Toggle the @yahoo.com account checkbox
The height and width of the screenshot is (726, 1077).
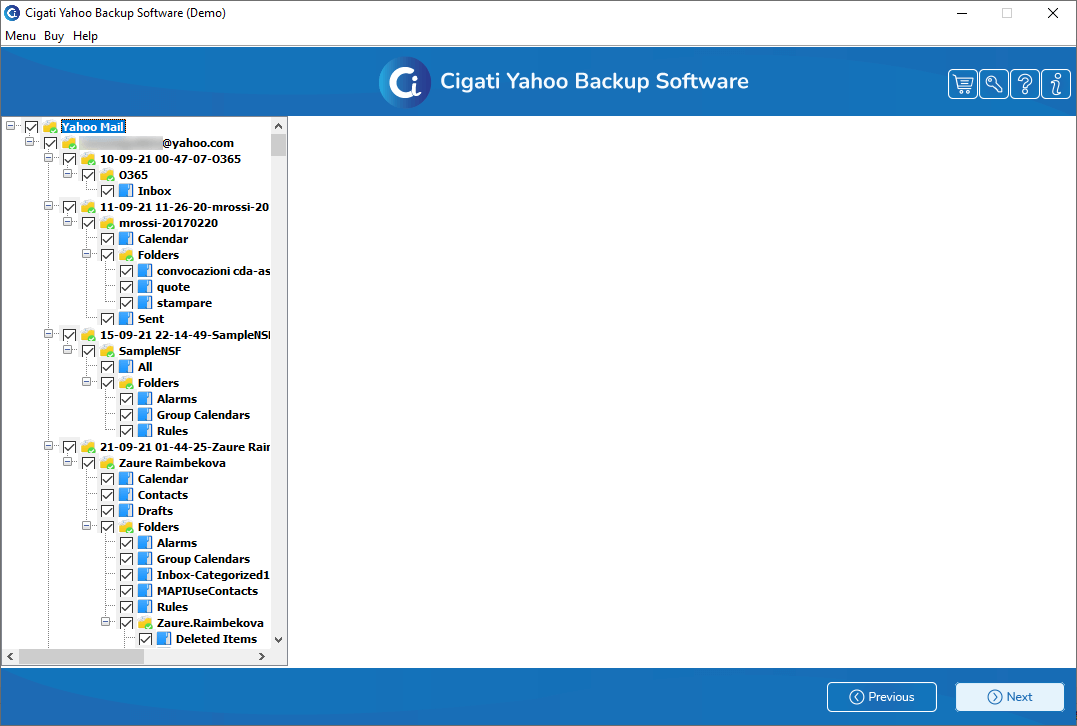50,143
